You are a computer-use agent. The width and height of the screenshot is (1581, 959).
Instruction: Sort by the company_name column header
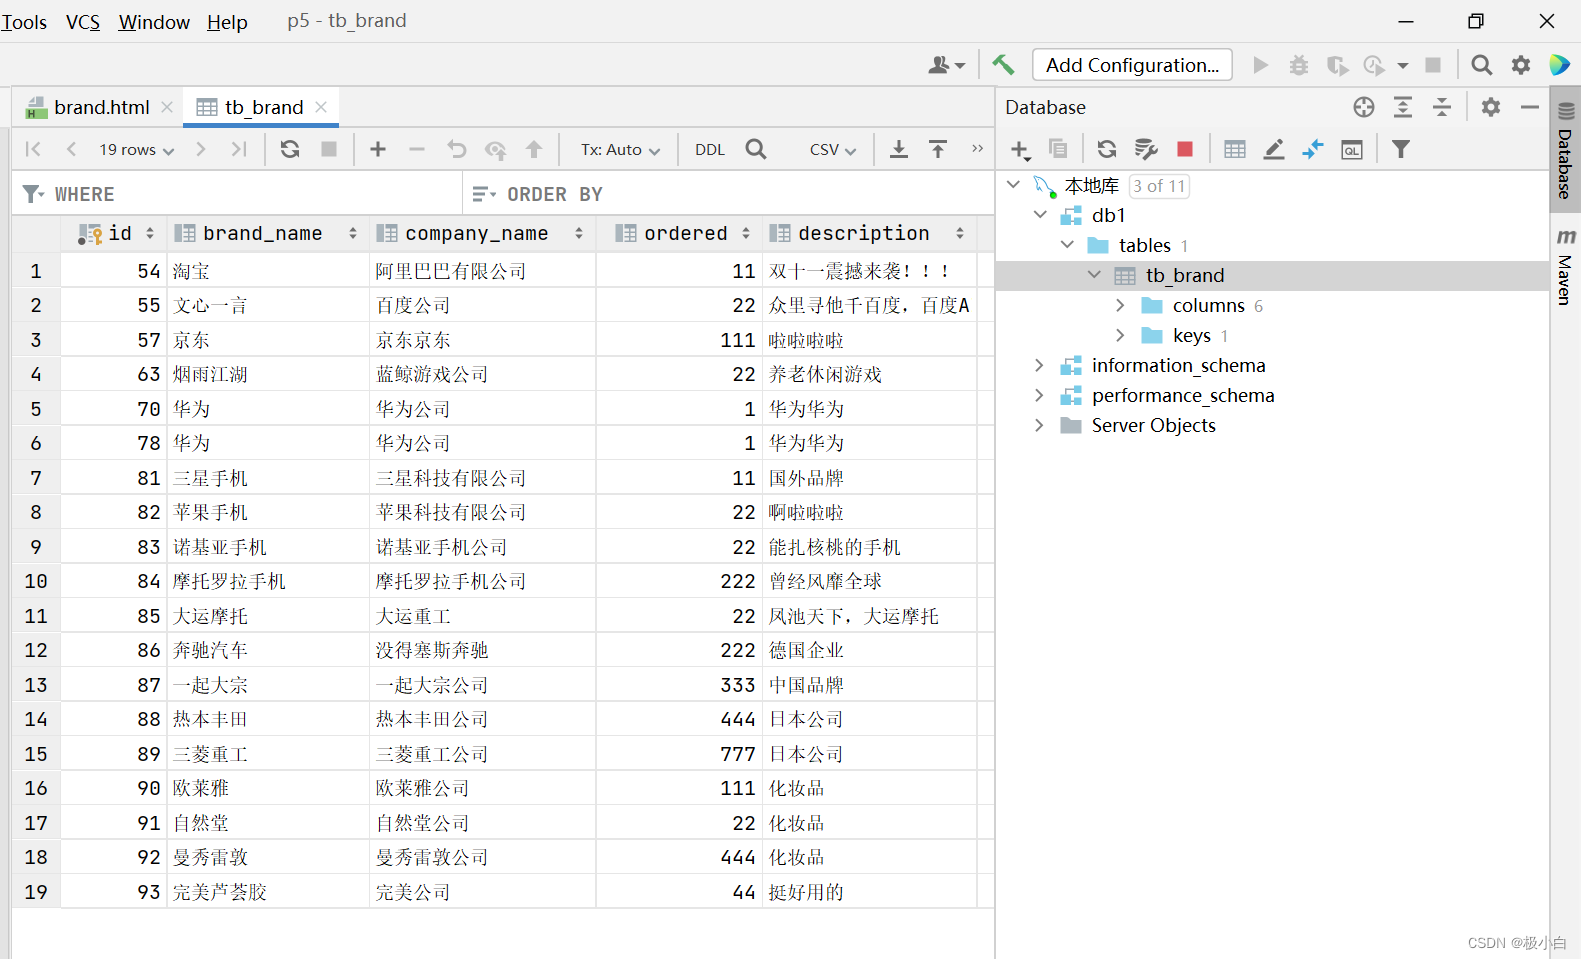[480, 233]
